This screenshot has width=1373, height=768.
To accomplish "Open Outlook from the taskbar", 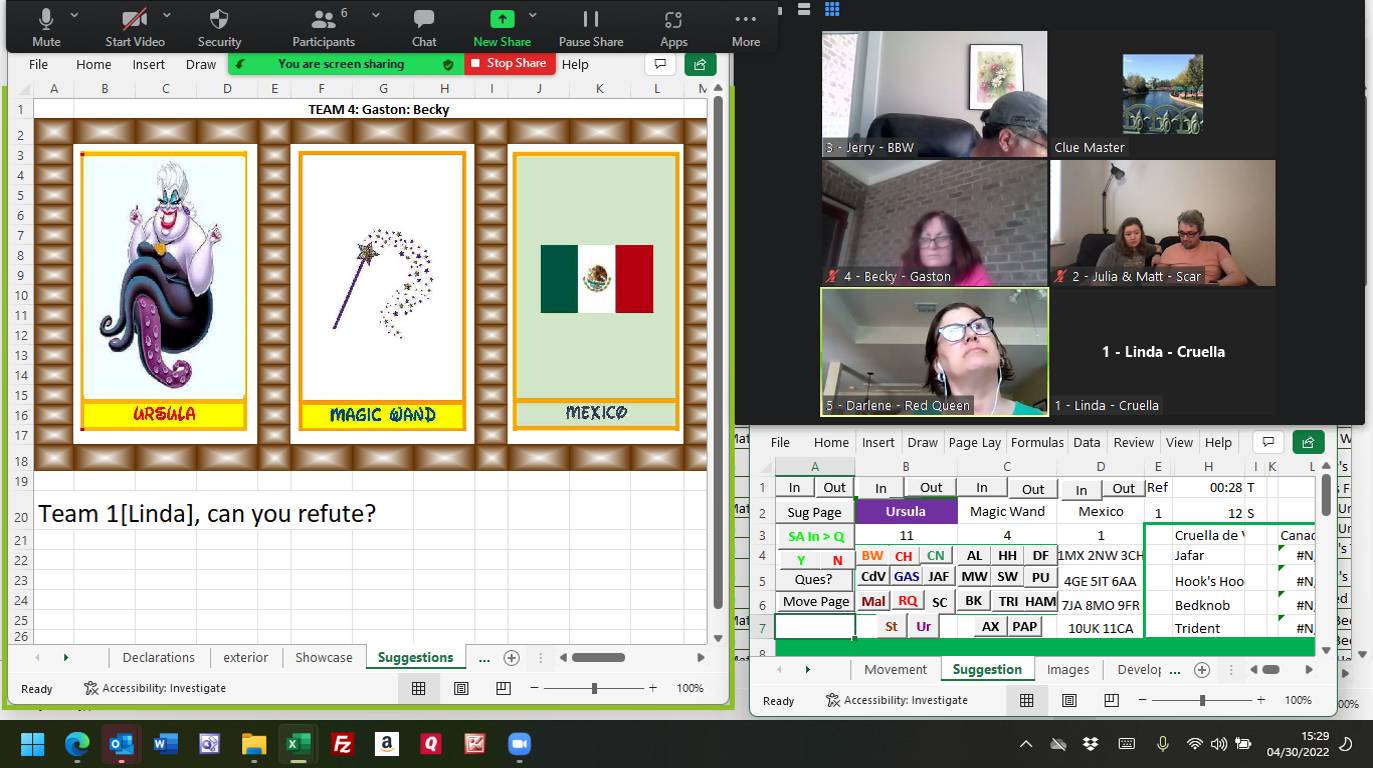I will [121, 744].
